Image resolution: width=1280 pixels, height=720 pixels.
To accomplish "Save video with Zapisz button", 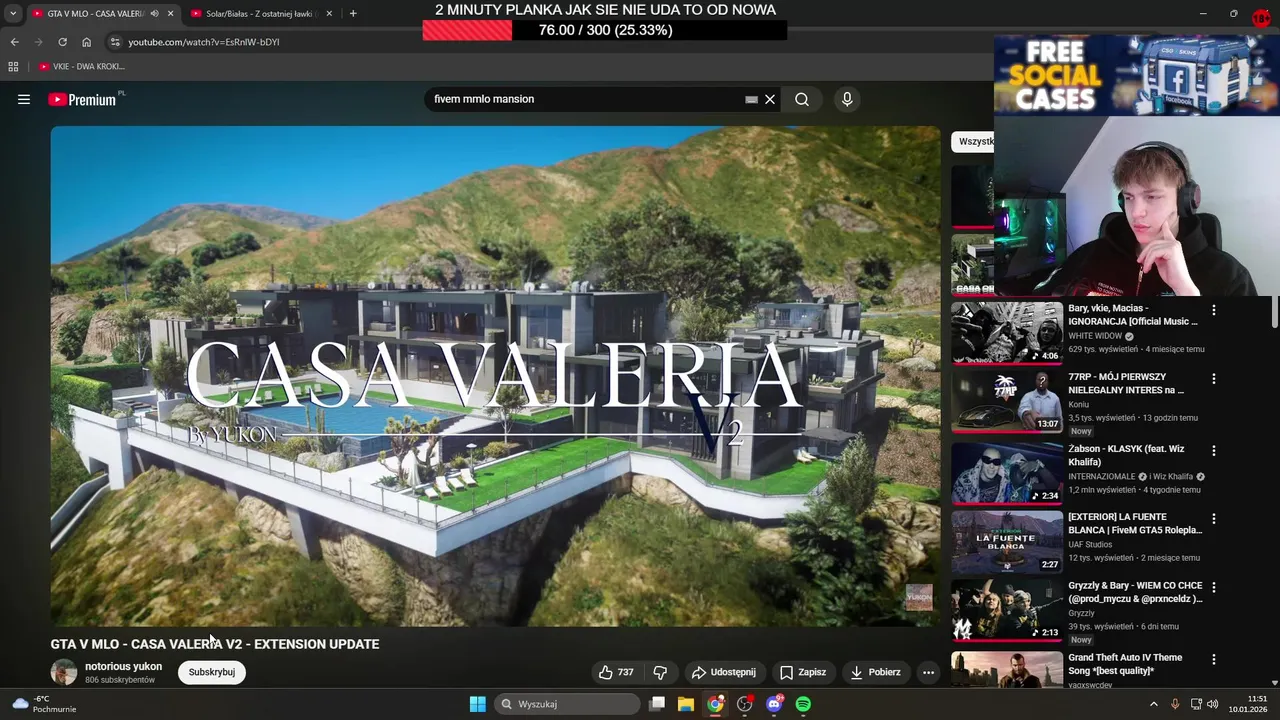I will (x=803, y=672).
